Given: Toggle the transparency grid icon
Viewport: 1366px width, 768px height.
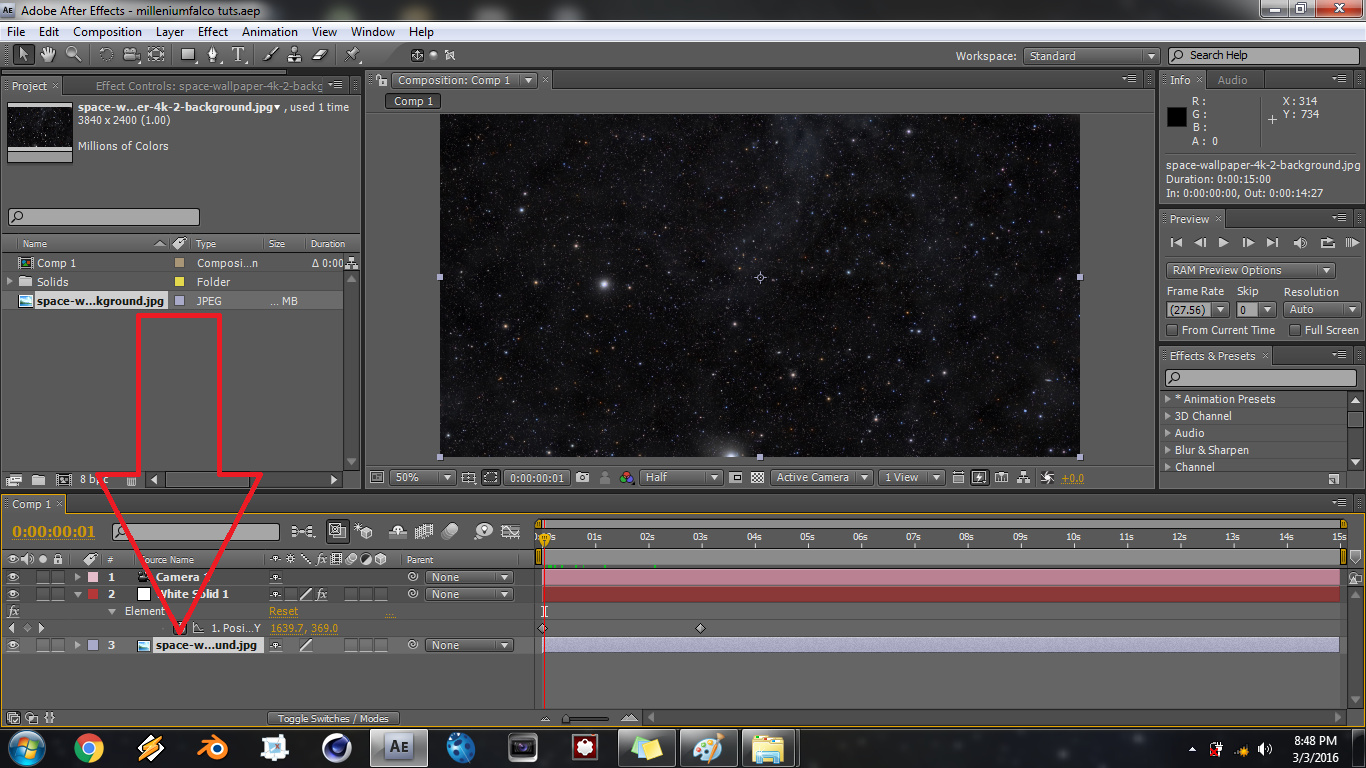Looking at the screenshot, I should coord(758,478).
